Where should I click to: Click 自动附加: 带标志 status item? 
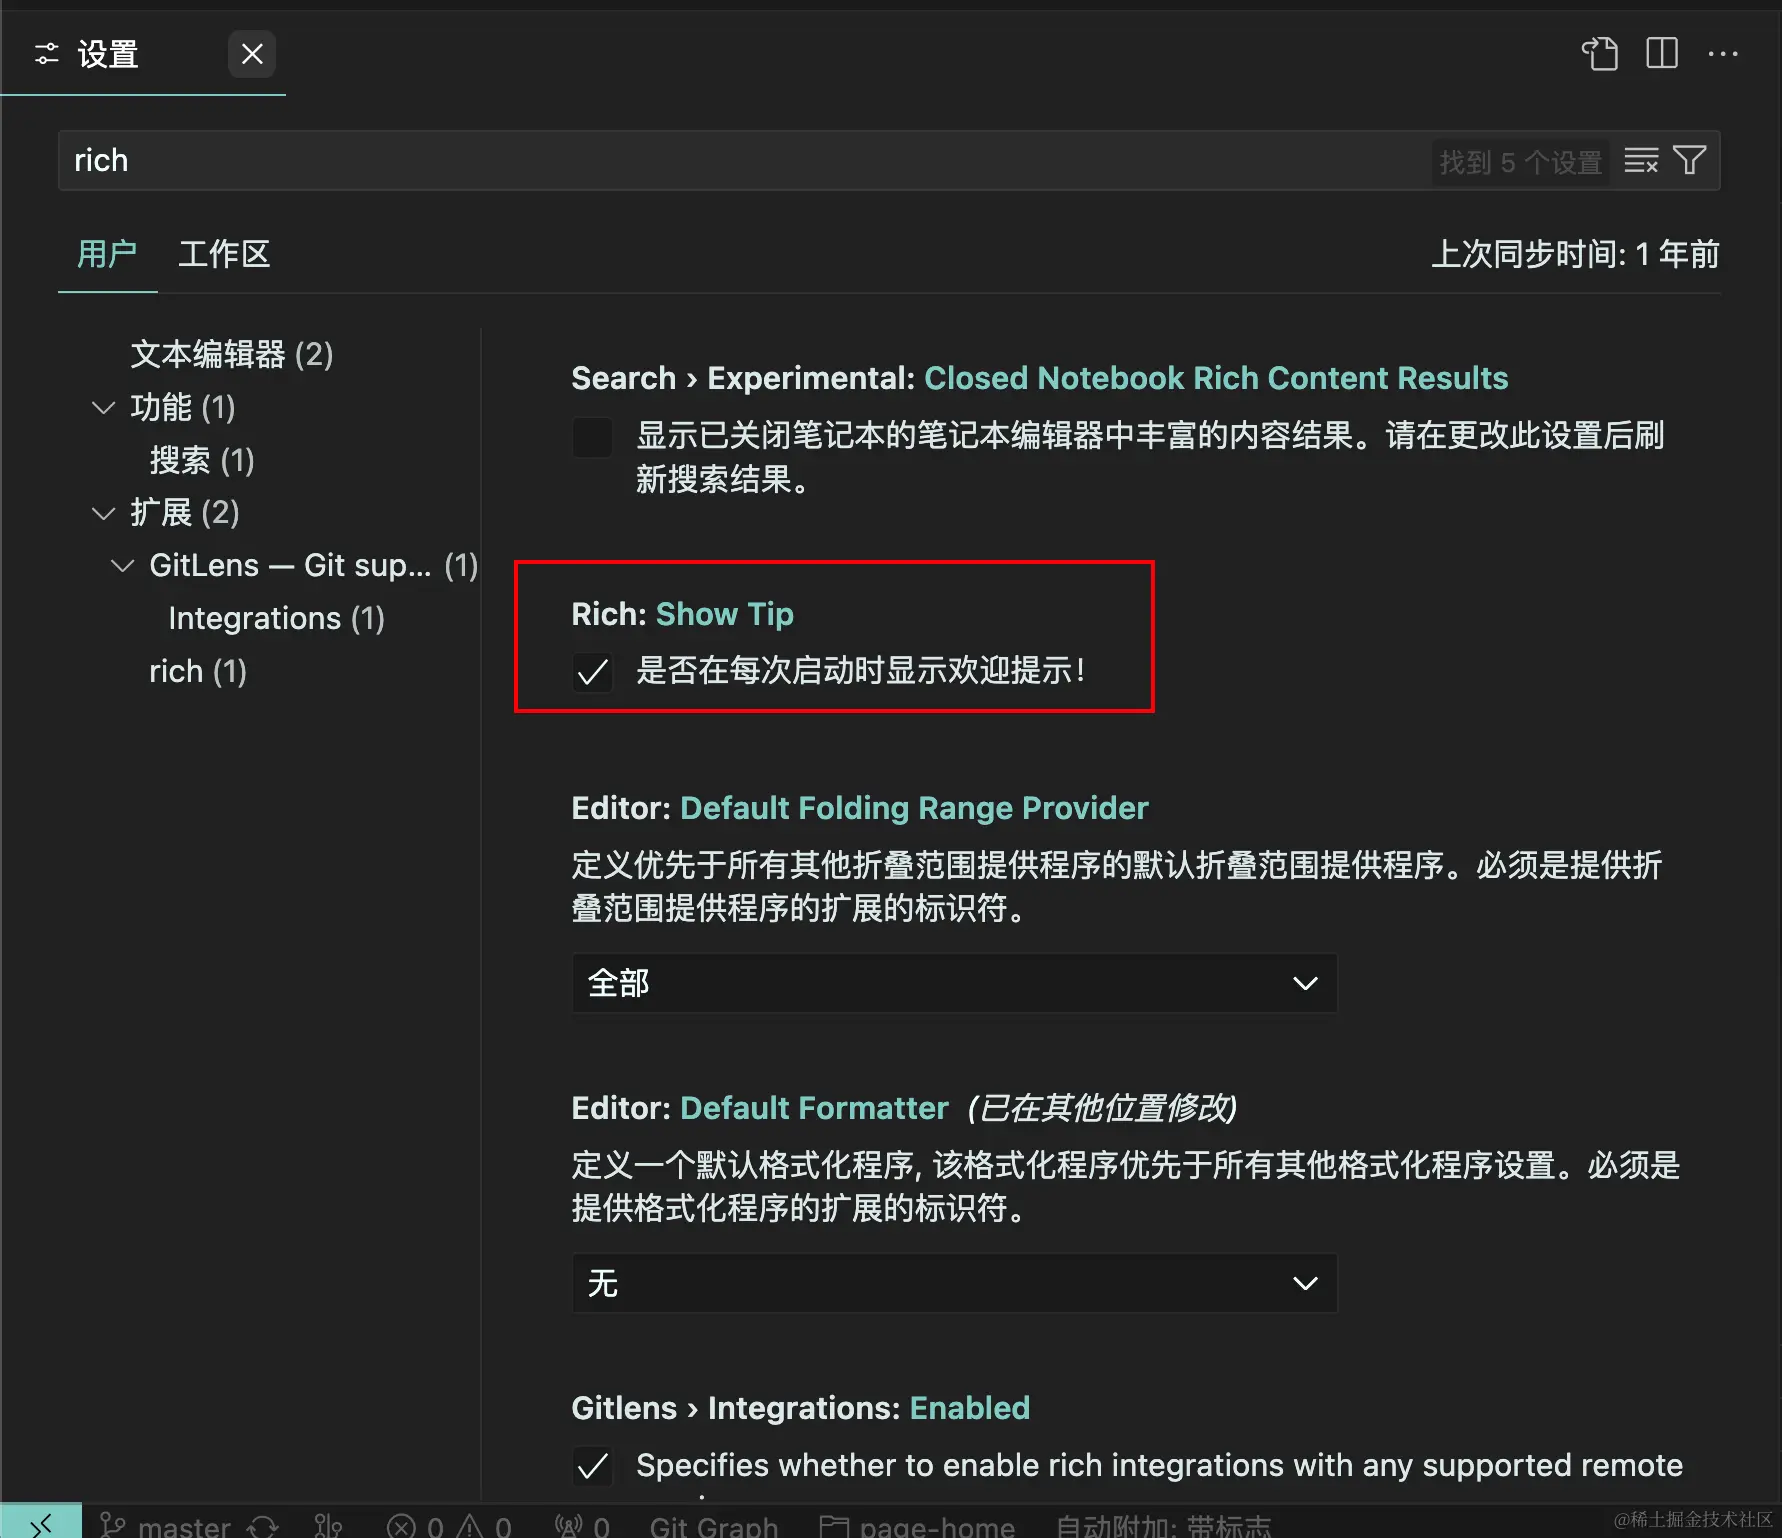[1164, 1525]
